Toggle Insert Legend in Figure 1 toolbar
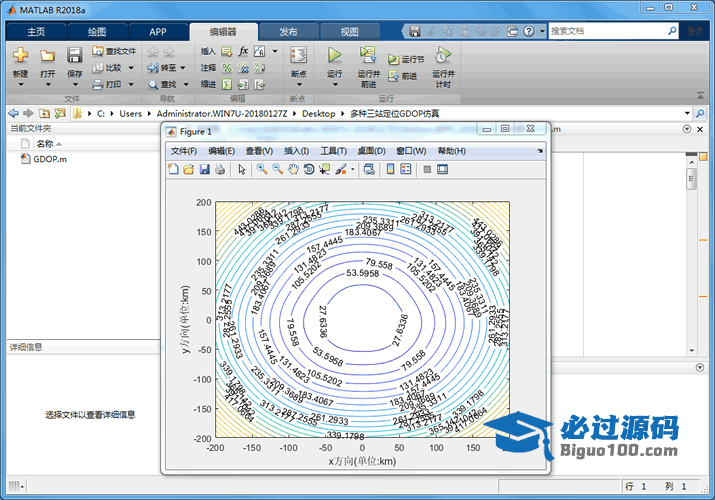The height and width of the screenshot is (500, 715). click(405, 170)
